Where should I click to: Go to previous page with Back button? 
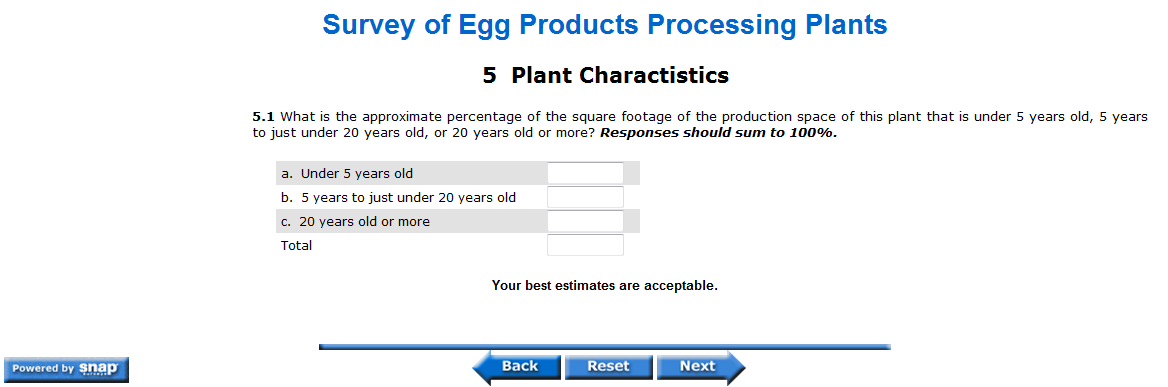click(x=516, y=367)
